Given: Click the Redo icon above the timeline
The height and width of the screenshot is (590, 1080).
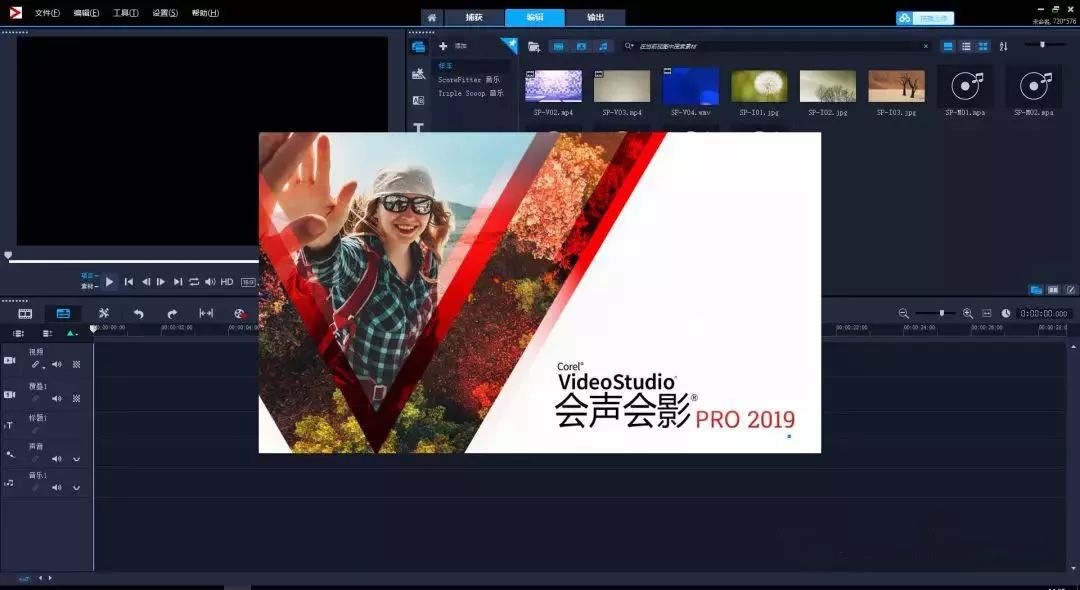Looking at the screenshot, I should click(x=173, y=313).
